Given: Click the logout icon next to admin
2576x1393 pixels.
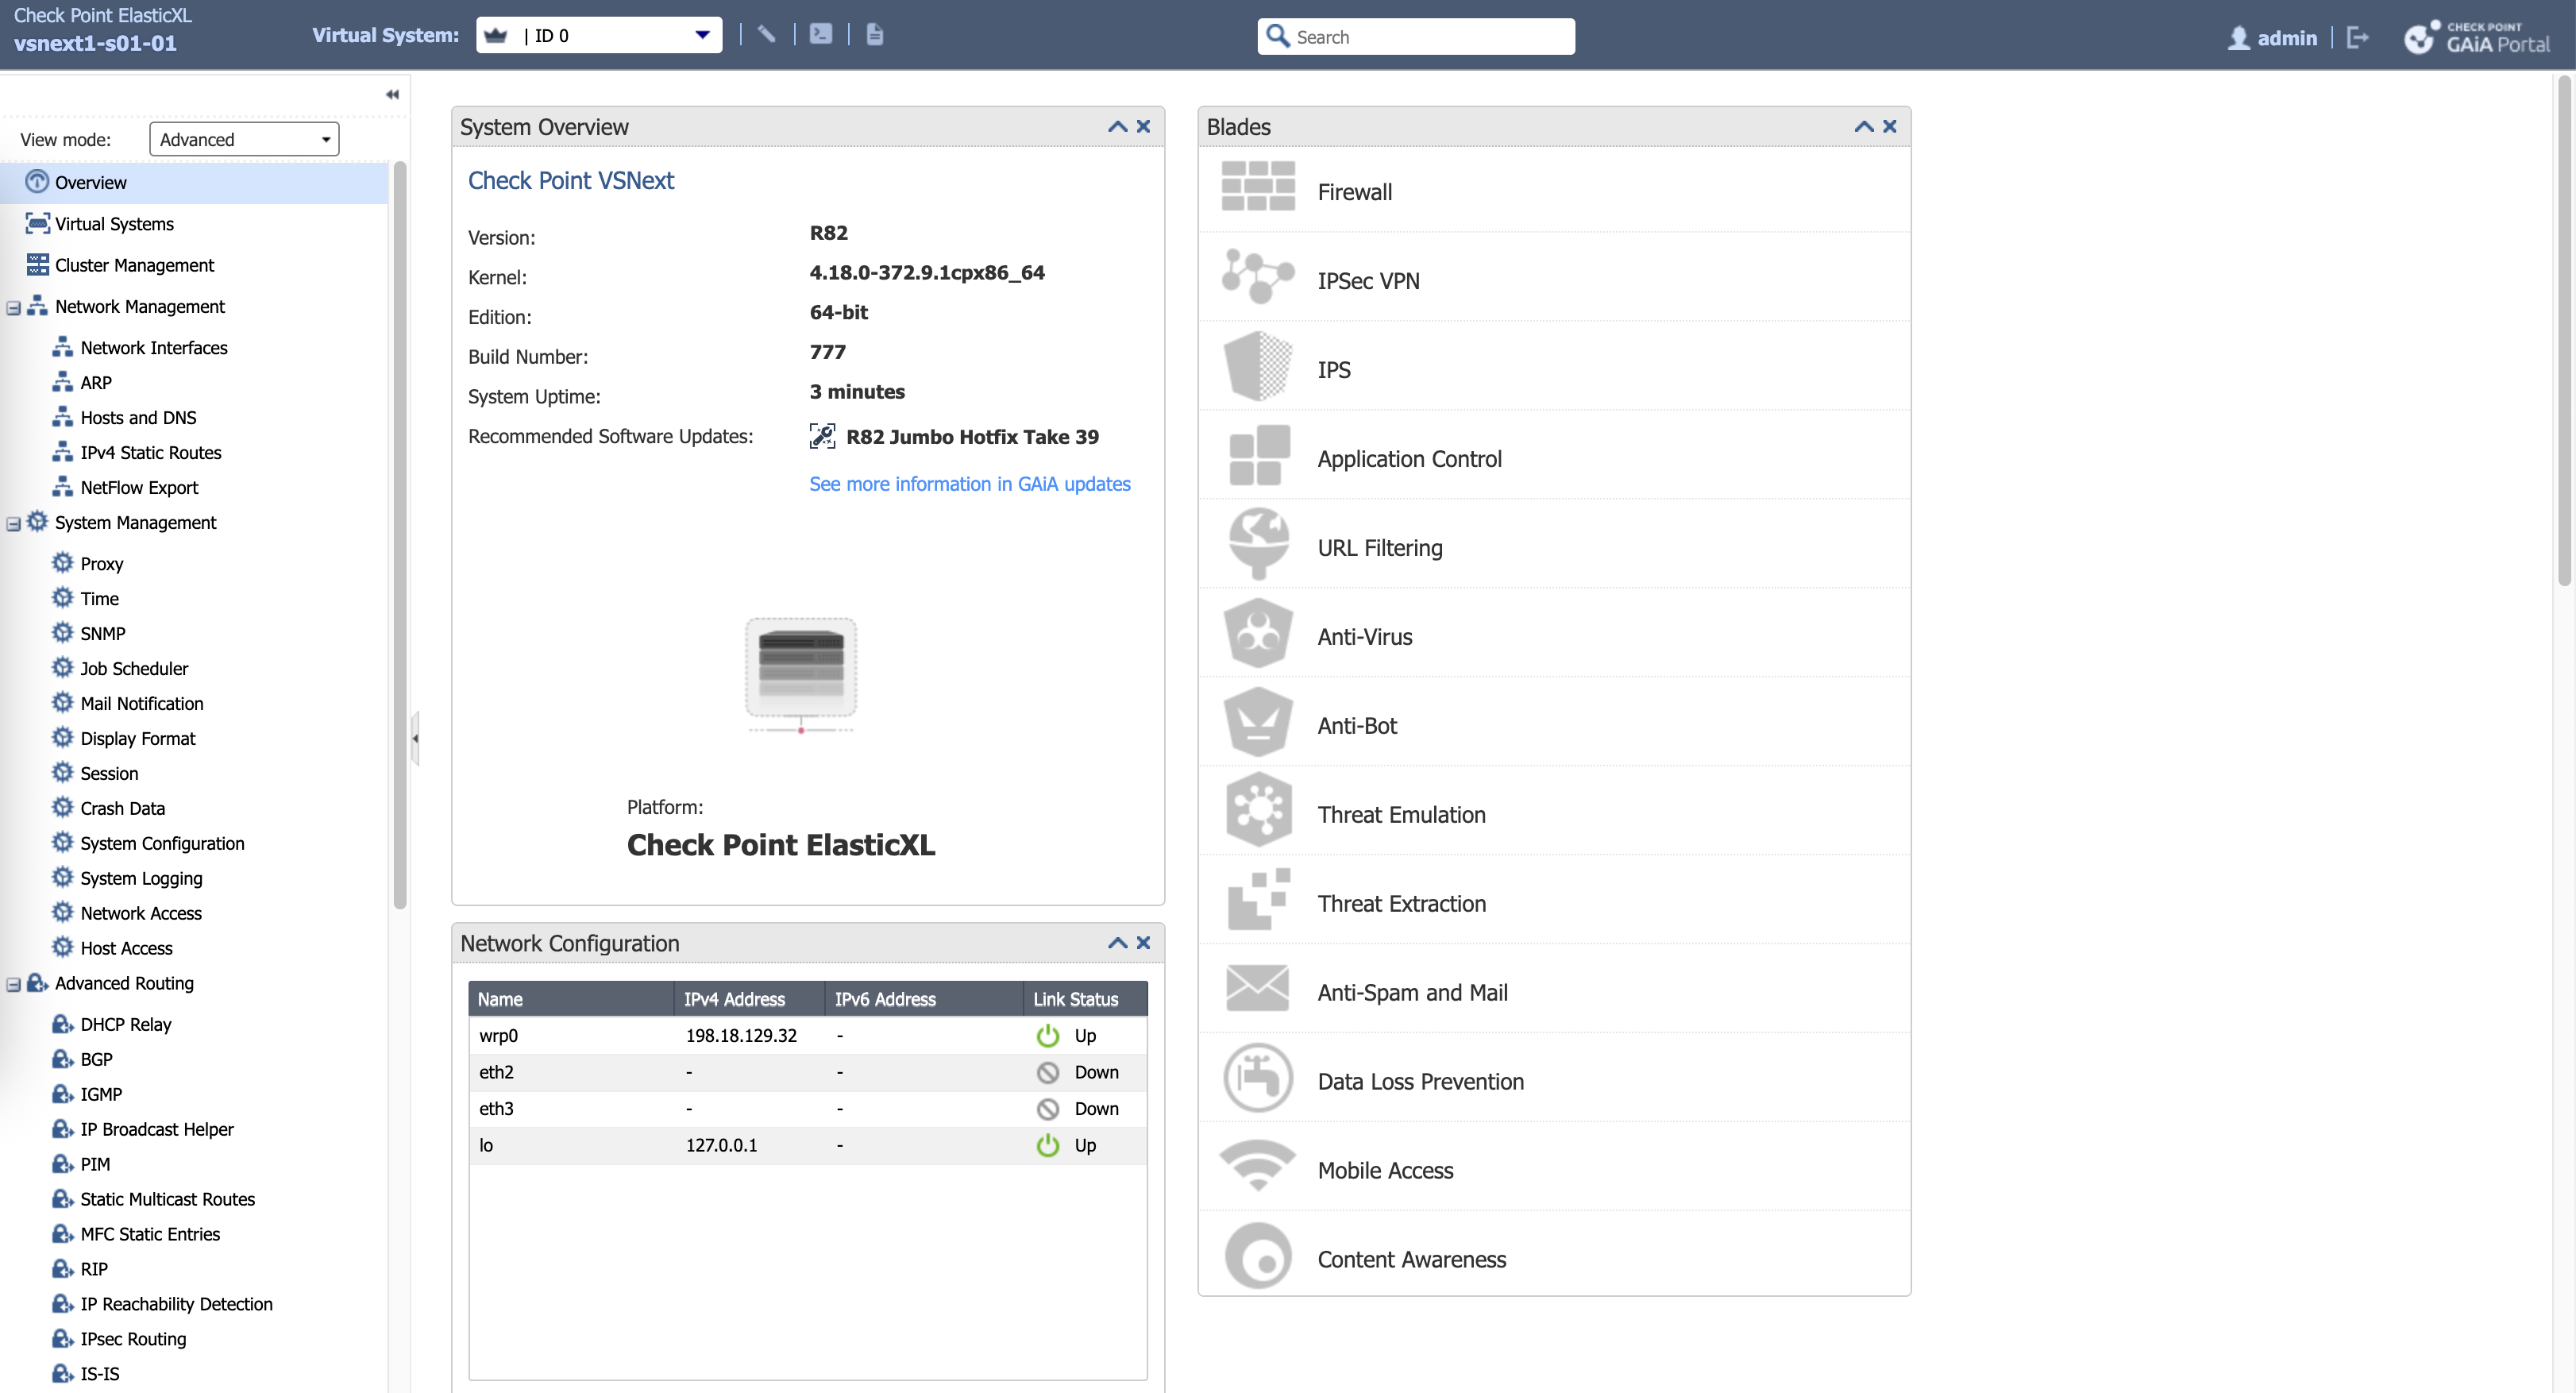Looking at the screenshot, I should [x=2357, y=37].
